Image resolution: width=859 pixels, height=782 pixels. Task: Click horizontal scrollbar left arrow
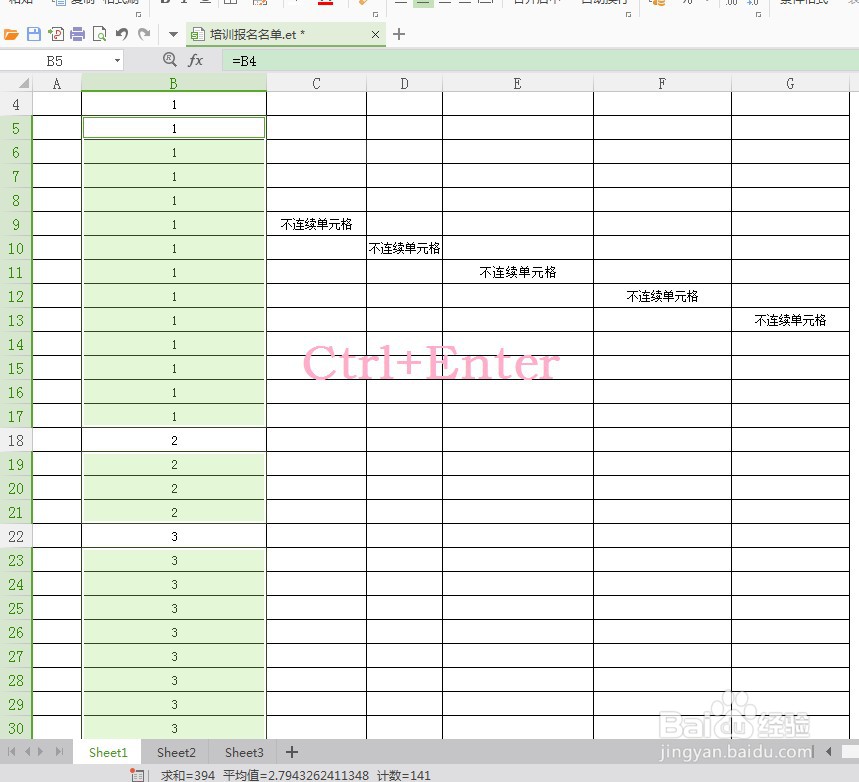[829, 752]
